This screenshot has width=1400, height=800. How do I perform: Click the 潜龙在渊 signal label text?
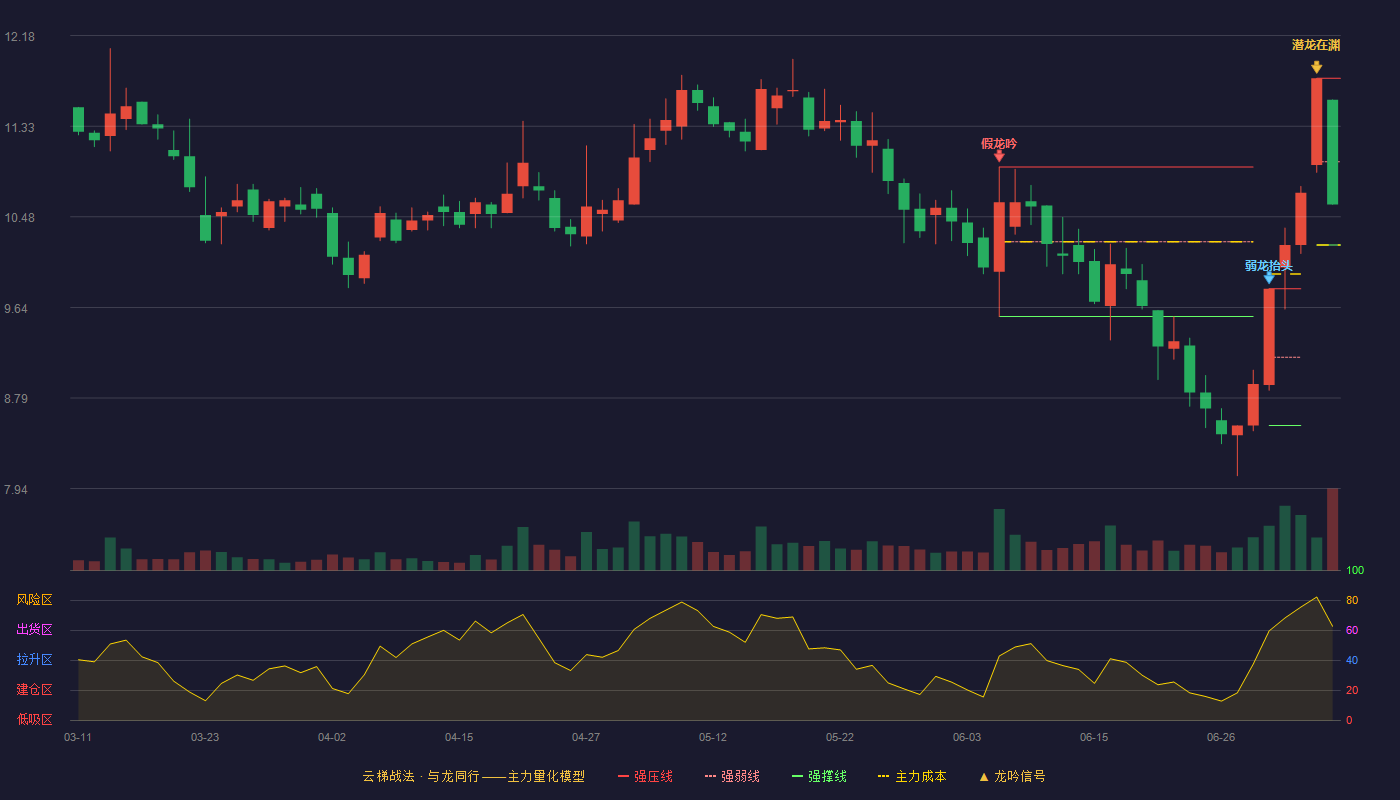pos(1316,45)
